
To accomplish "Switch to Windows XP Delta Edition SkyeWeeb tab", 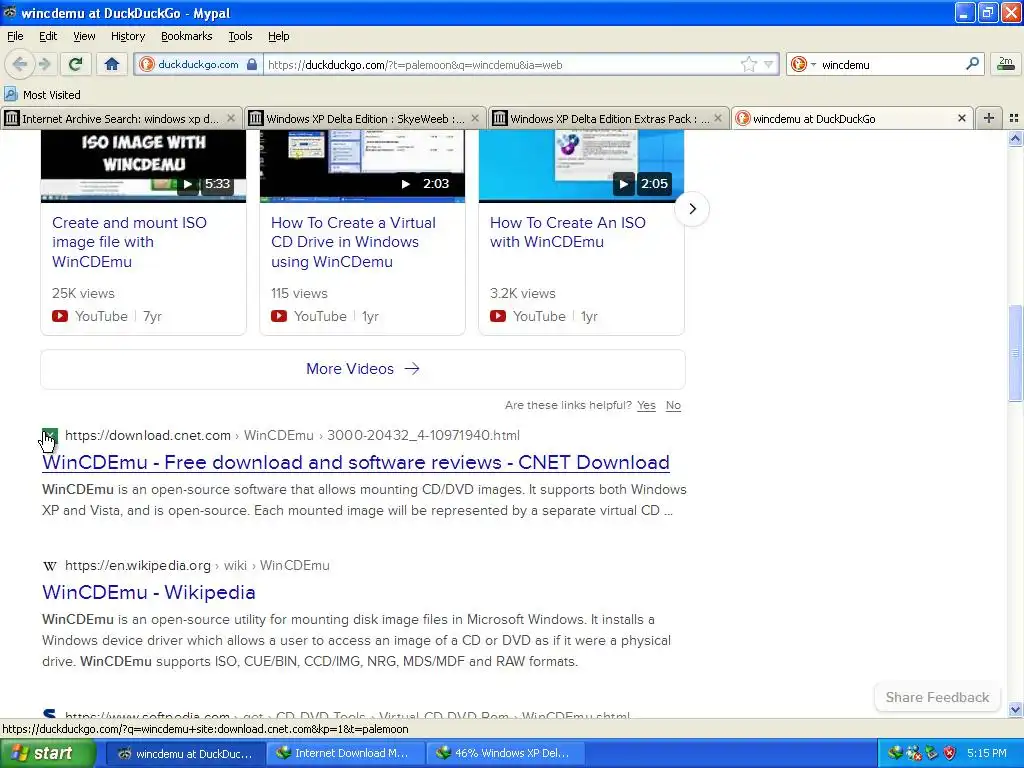I will click(x=365, y=118).
